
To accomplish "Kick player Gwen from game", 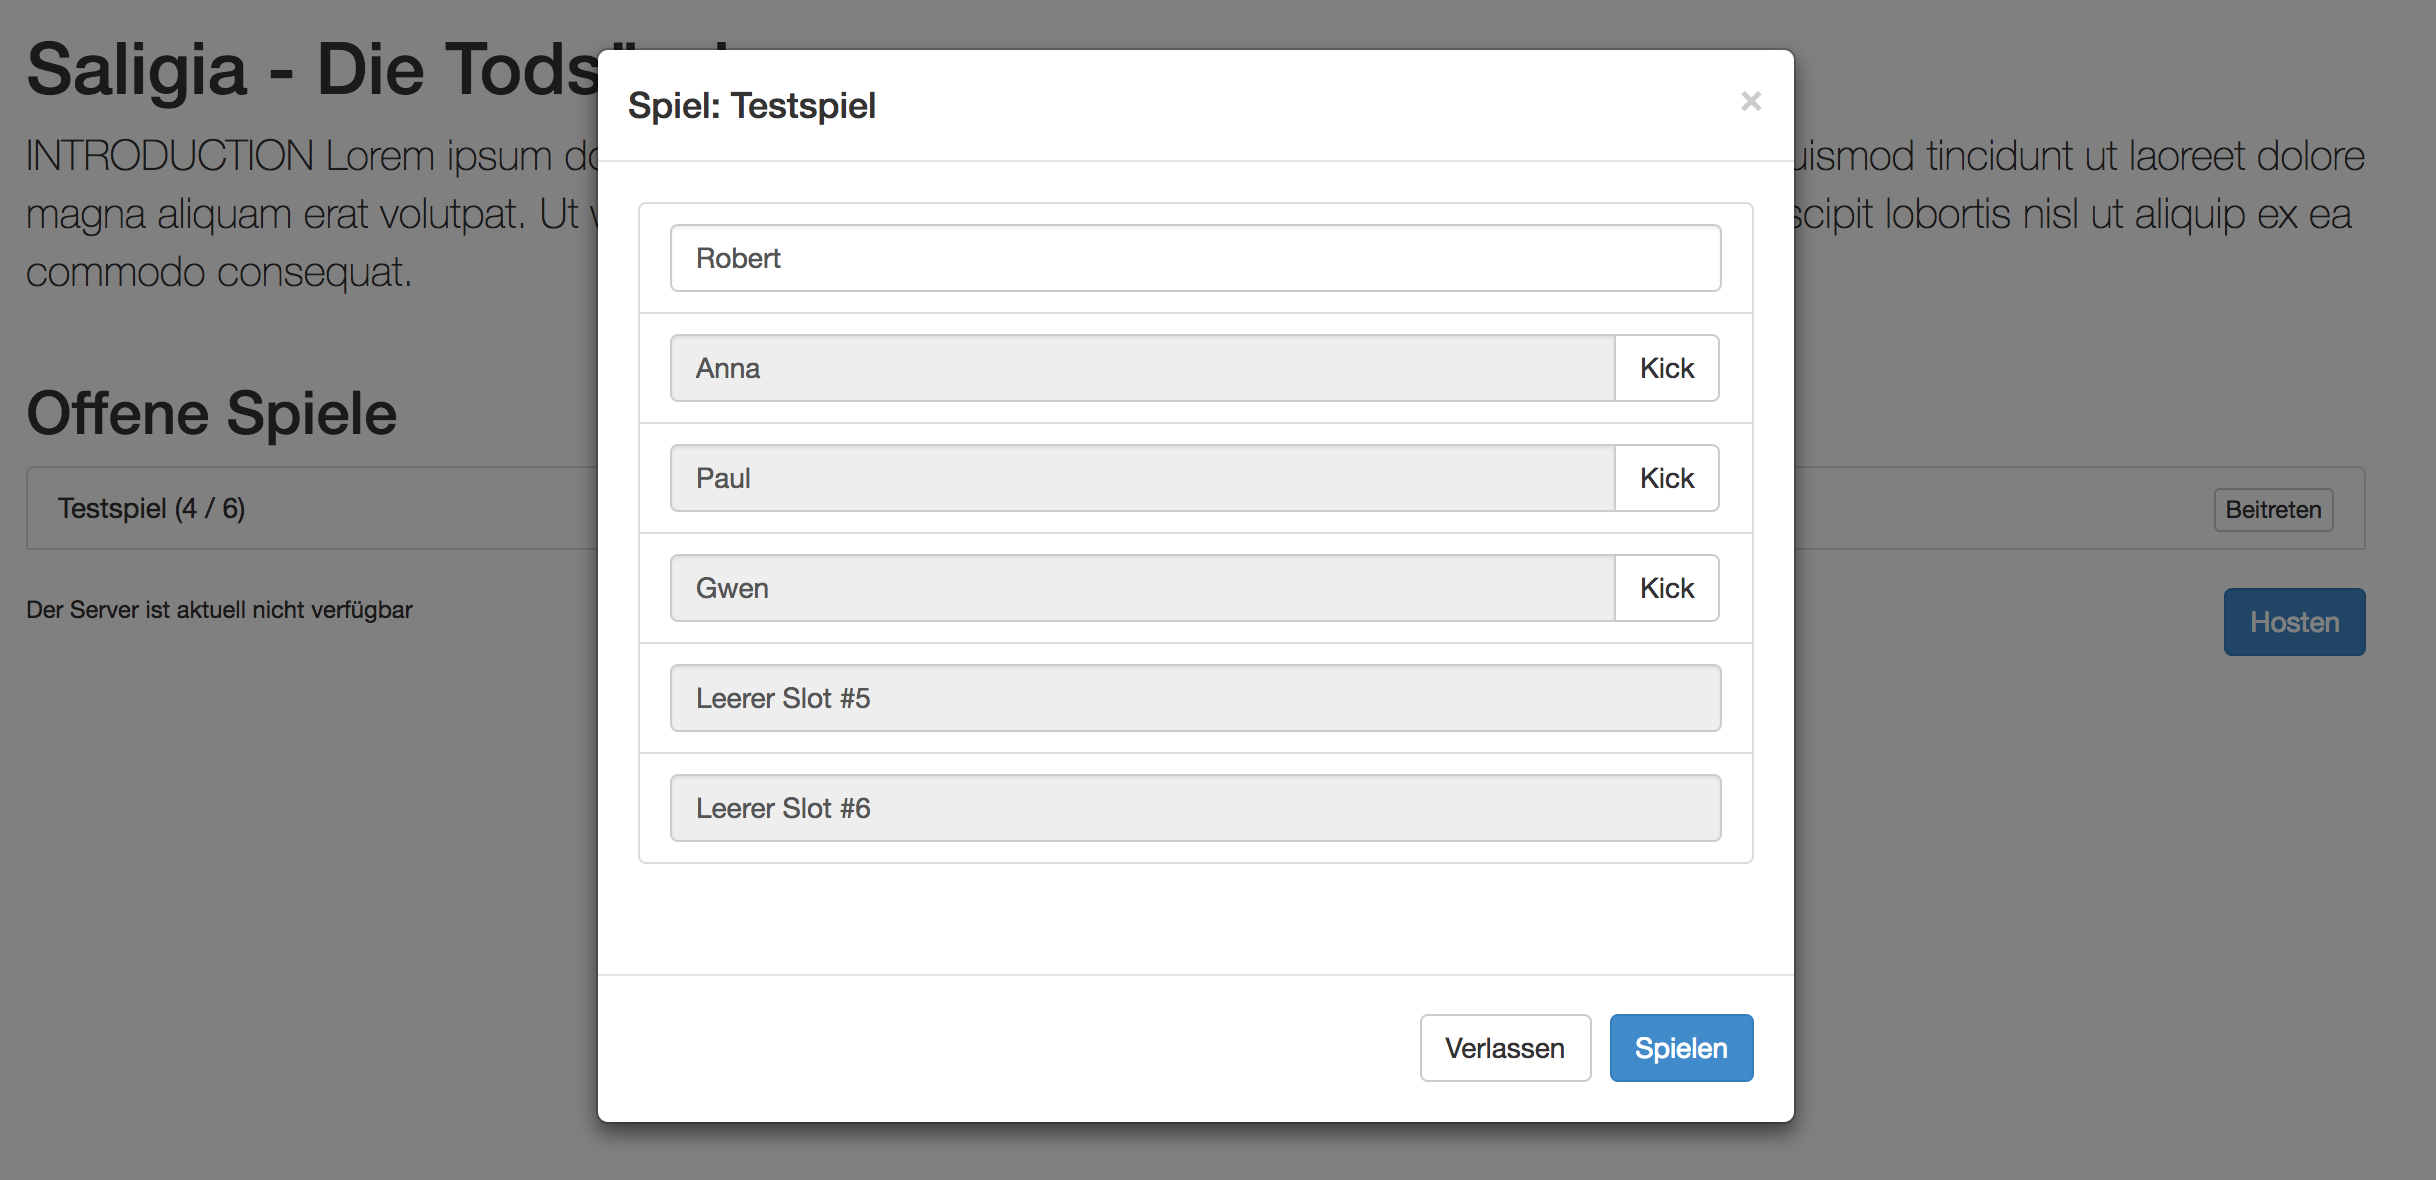I will tap(1666, 588).
